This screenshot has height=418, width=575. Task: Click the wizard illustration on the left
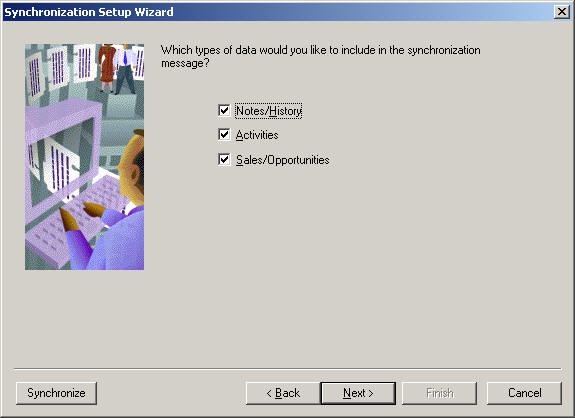pyautogui.click(x=84, y=157)
